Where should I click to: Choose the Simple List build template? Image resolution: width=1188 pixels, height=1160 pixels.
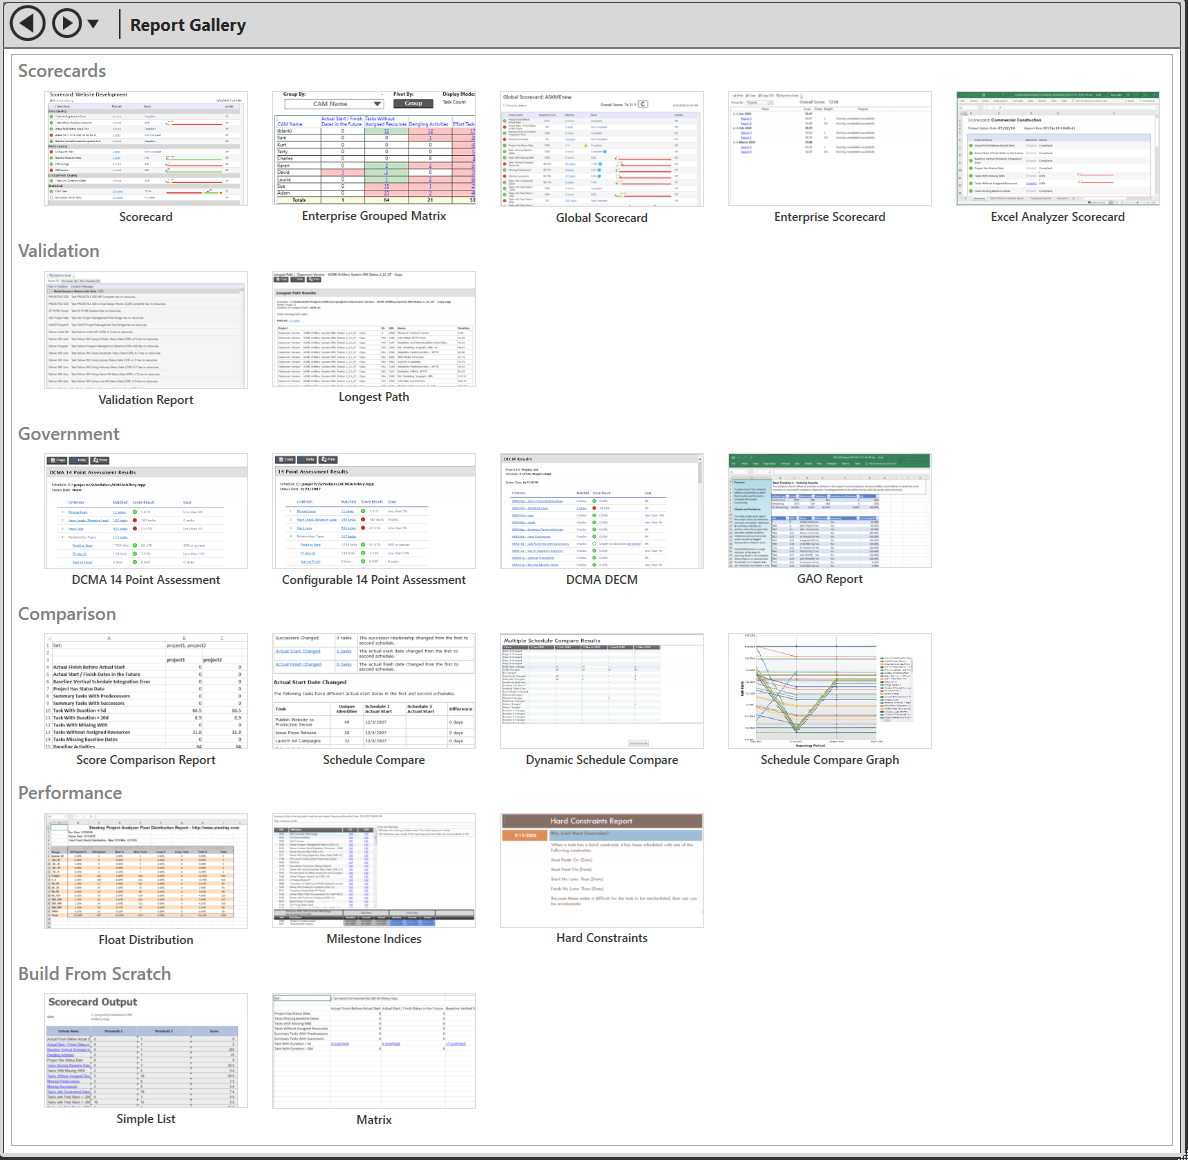(146, 1051)
